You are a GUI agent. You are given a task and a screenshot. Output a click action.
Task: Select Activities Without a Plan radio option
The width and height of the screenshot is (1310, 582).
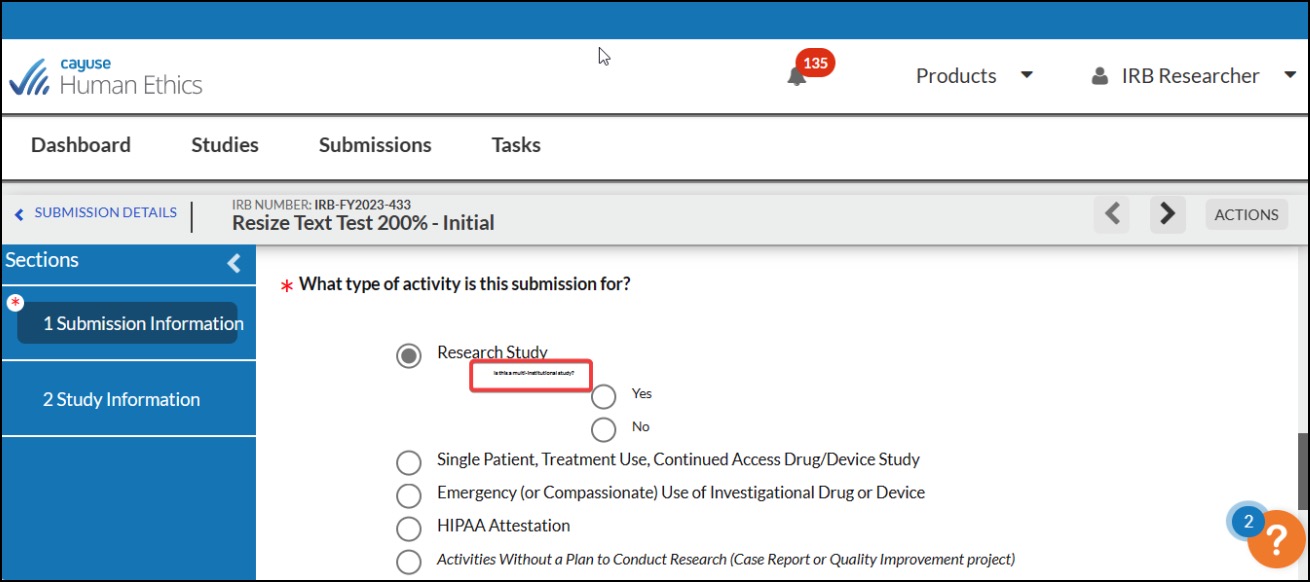pos(409,562)
